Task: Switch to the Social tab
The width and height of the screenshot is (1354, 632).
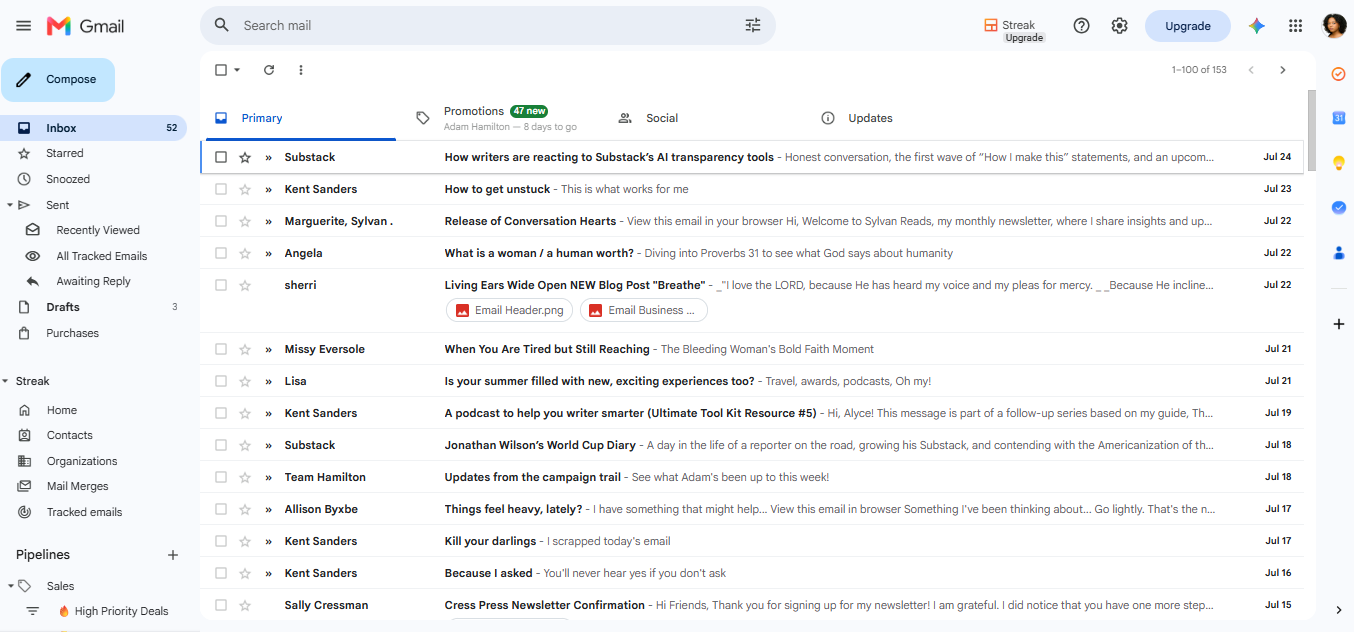Action: tap(703, 118)
